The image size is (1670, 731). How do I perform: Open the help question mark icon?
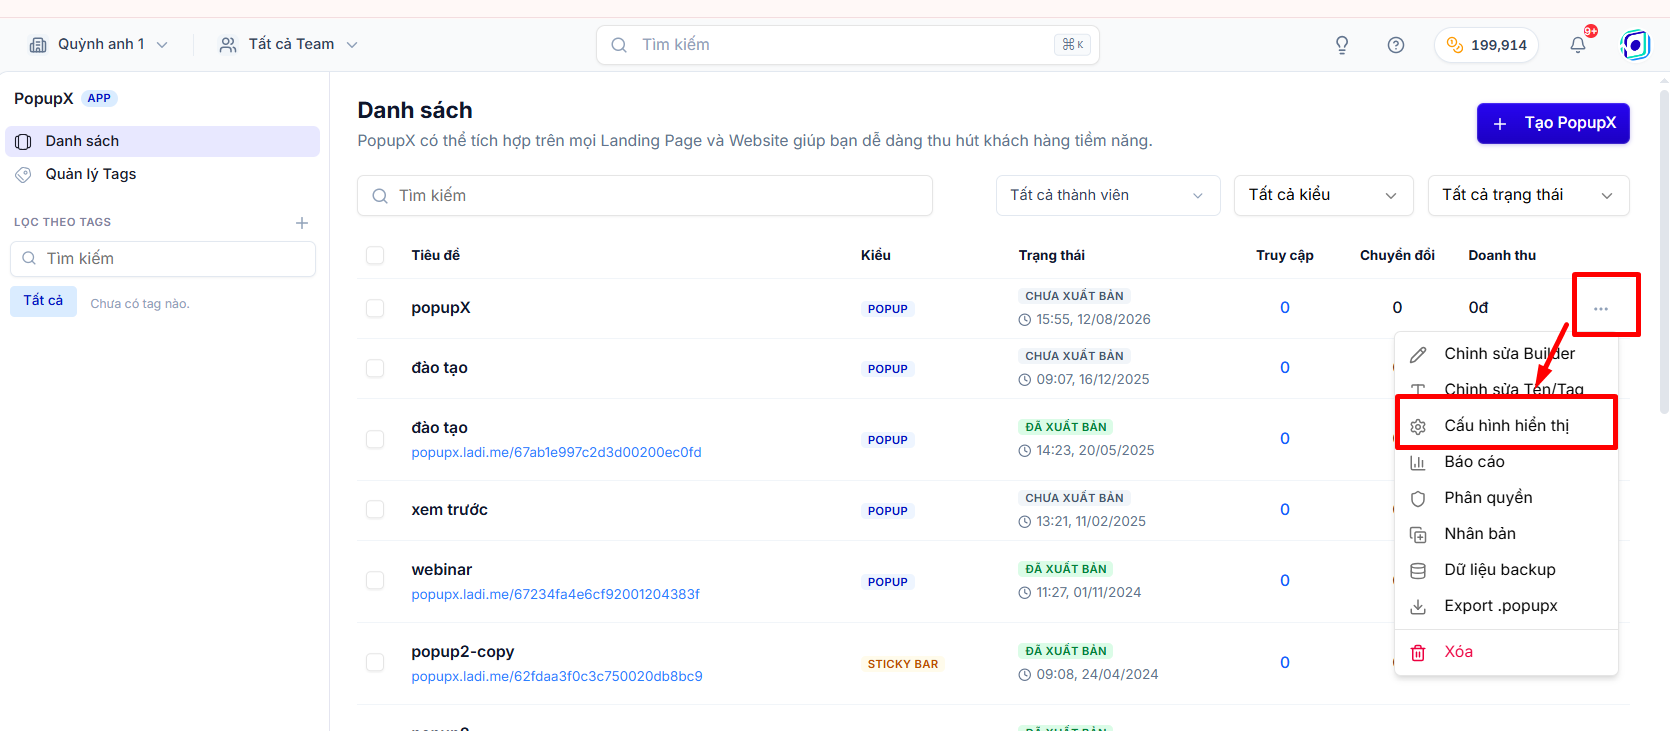pyautogui.click(x=1396, y=45)
